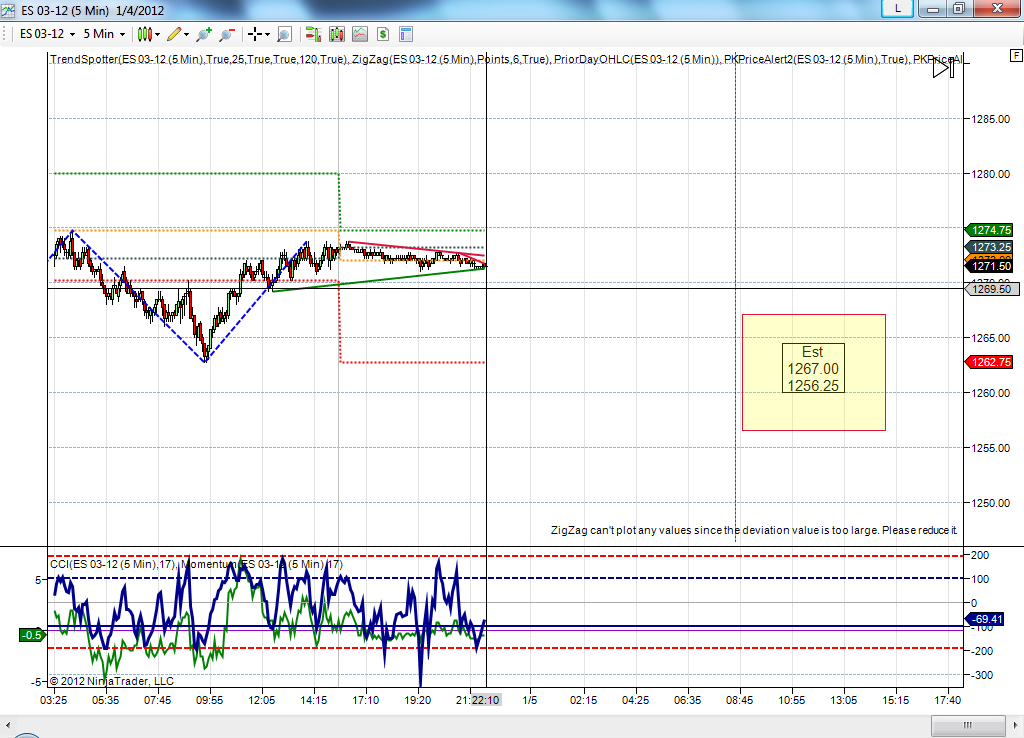
Task: Select the pencil drawing tools icon
Action: tap(174, 34)
